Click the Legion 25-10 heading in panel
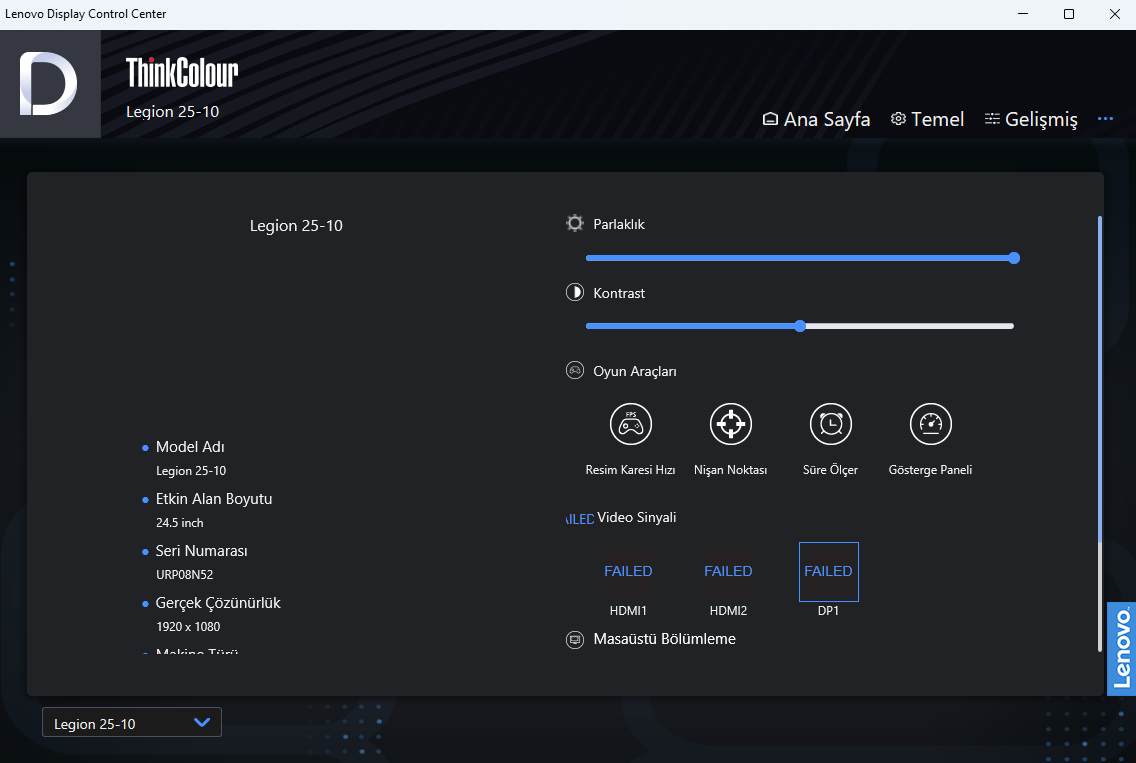The width and height of the screenshot is (1136, 763). (296, 225)
